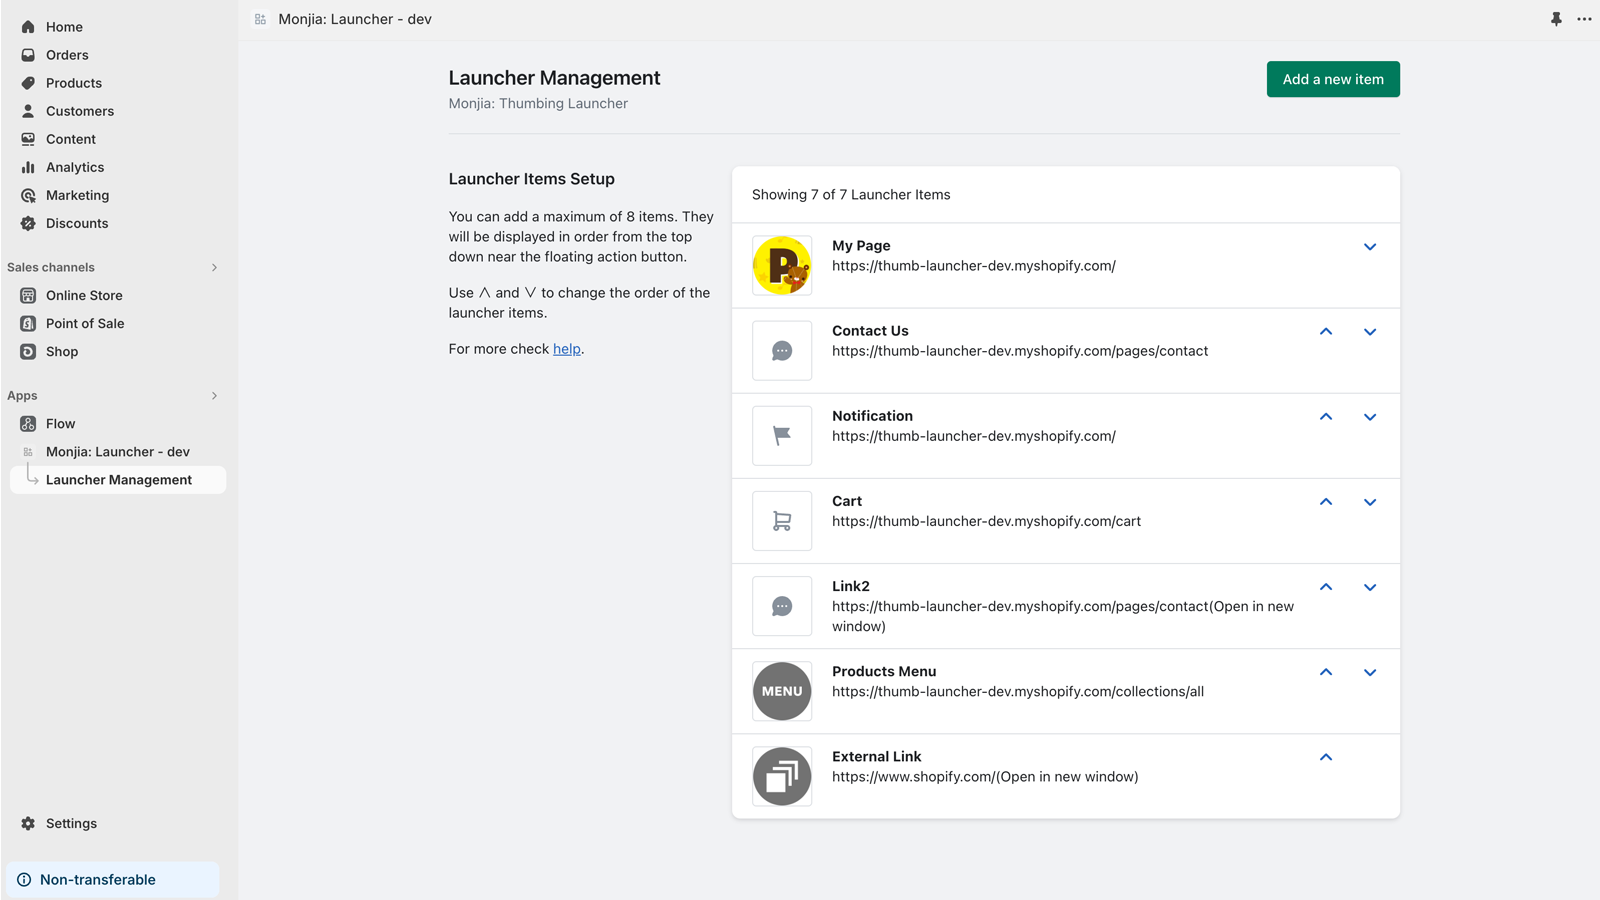Image resolution: width=1600 pixels, height=900 pixels.
Task: Open the ellipsis options menu
Action: click(x=1584, y=19)
